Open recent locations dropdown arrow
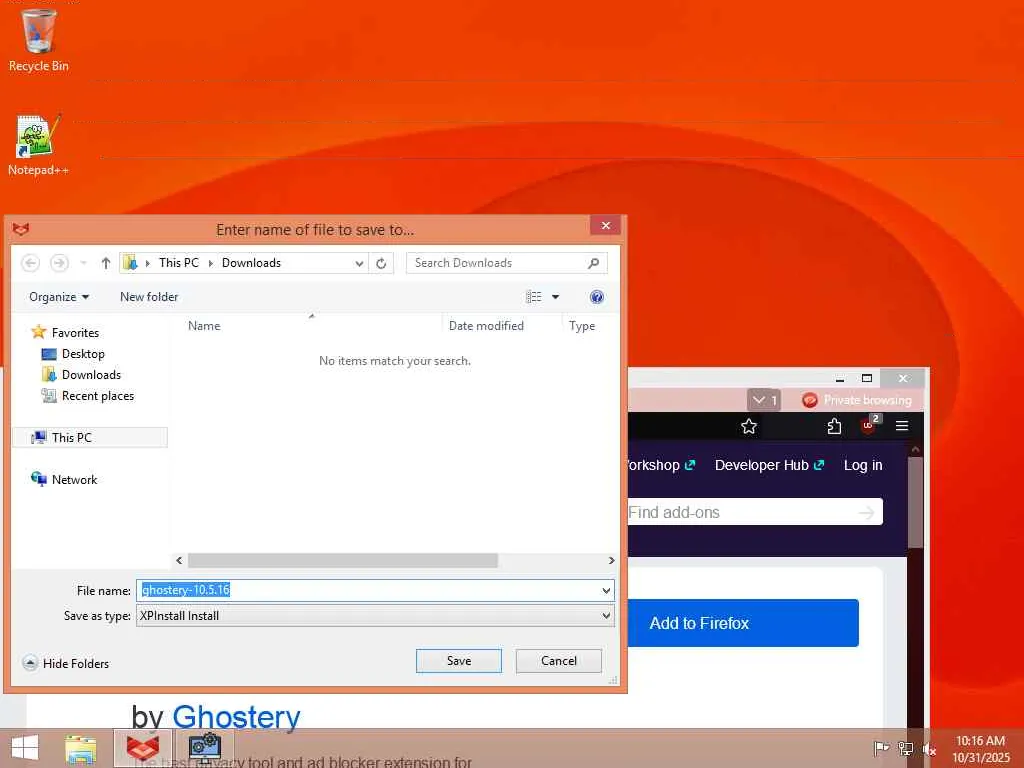The height and width of the screenshot is (768, 1024). point(84,263)
